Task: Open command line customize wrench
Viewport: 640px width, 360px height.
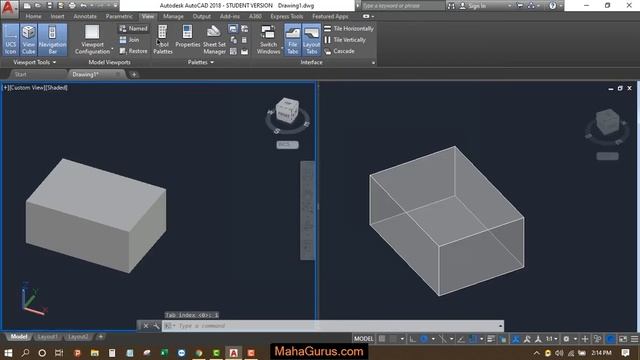Action: click(x=156, y=326)
